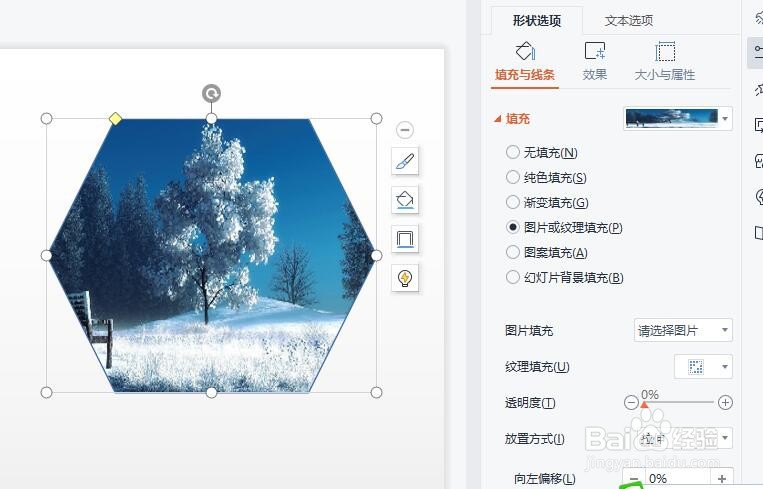
Task: Click the transparency slider plus button
Action: pos(725,402)
